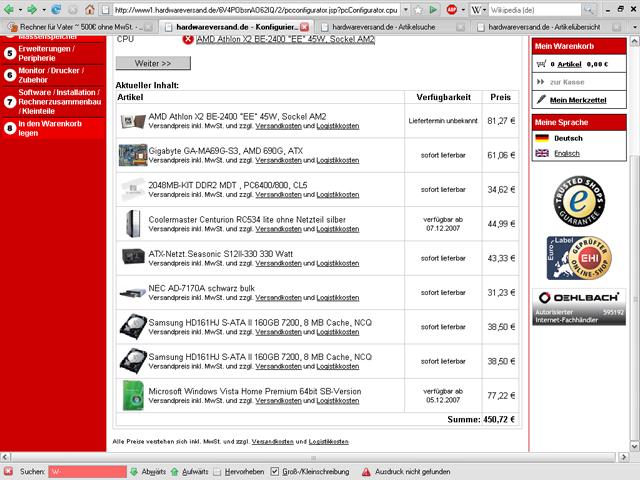Click the red Suchen find text field
This screenshot has width=640, height=480.
click(87, 472)
